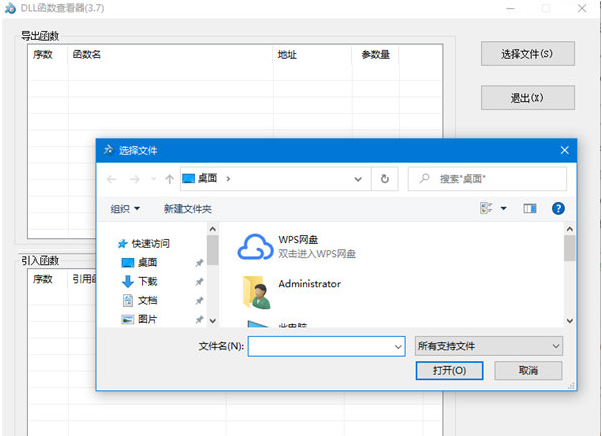Screen dimensions: 602x436
Task: Minimize the DLL函数查看器 window
Action: (x=510, y=8)
